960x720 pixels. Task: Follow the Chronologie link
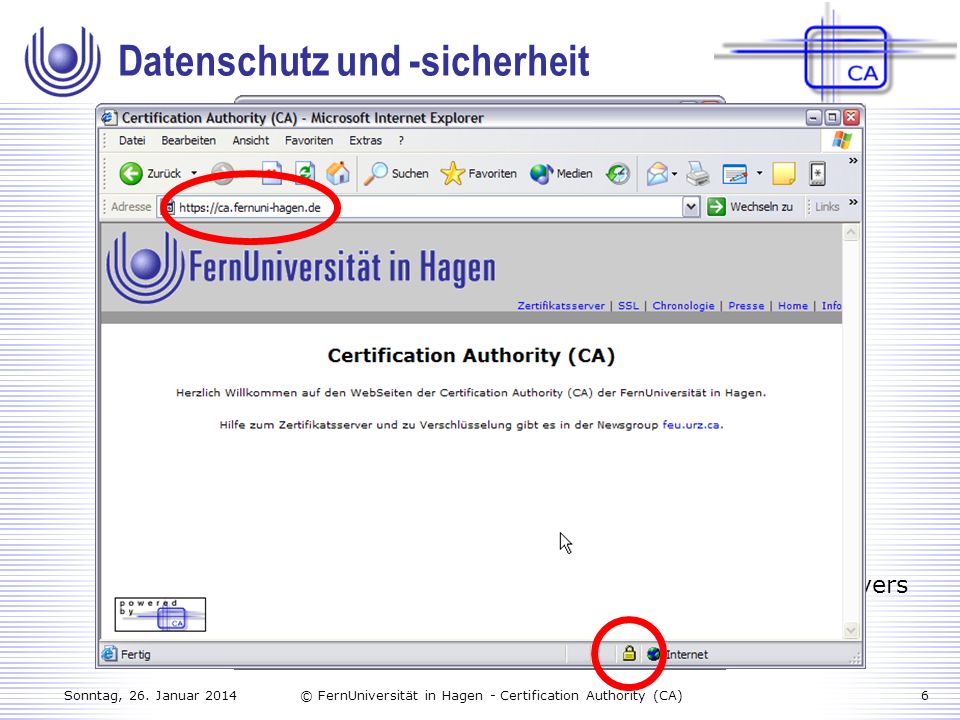(x=683, y=306)
